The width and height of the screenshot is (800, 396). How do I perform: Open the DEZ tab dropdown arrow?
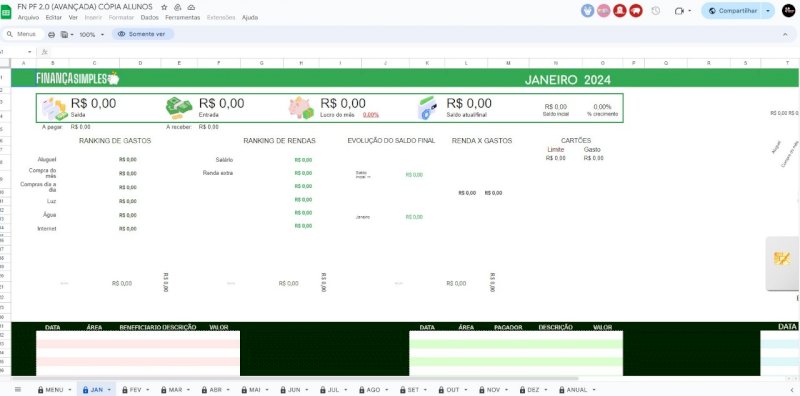tap(545, 390)
